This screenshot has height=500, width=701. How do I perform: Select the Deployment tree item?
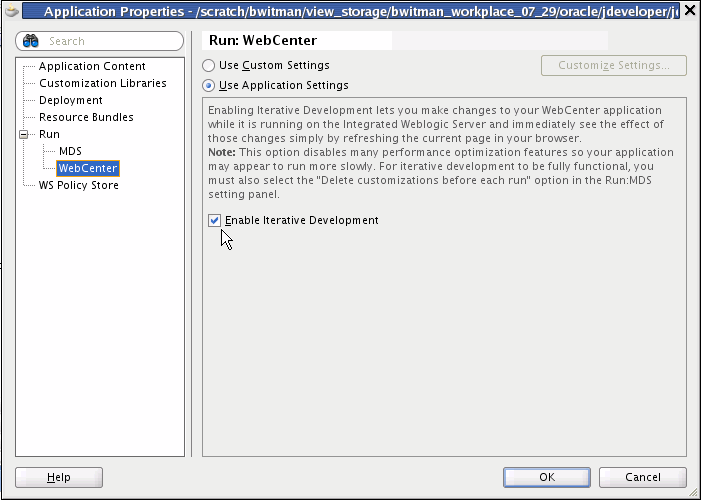[71, 100]
